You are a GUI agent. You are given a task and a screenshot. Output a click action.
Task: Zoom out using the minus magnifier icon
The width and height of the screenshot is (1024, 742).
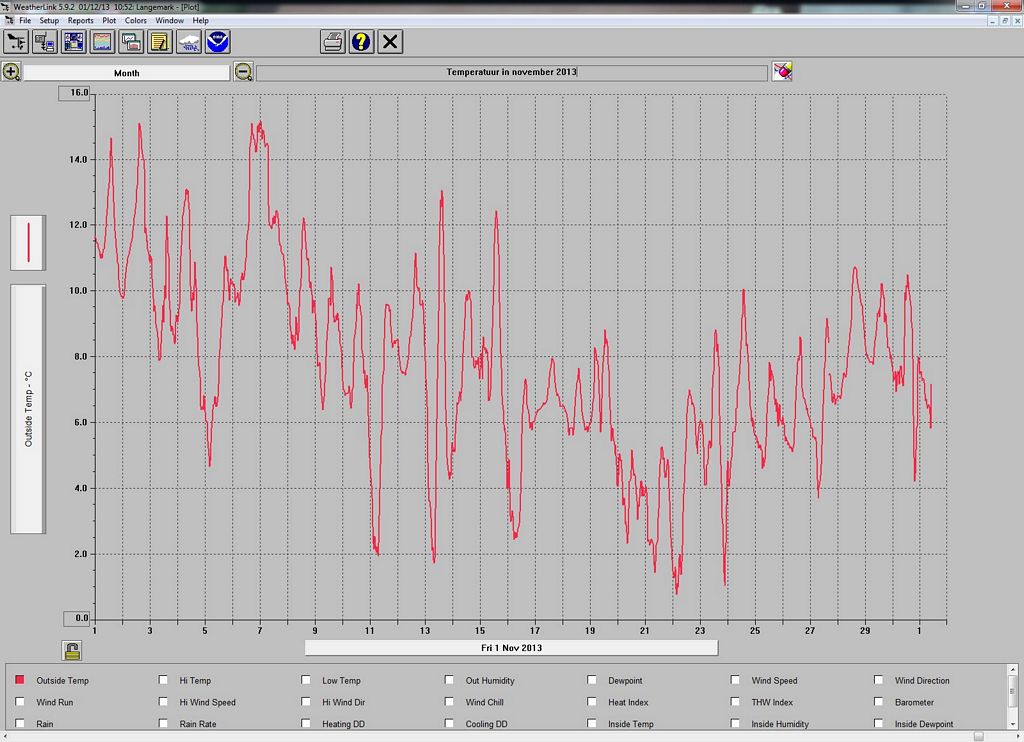pyautogui.click(x=244, y=72)
